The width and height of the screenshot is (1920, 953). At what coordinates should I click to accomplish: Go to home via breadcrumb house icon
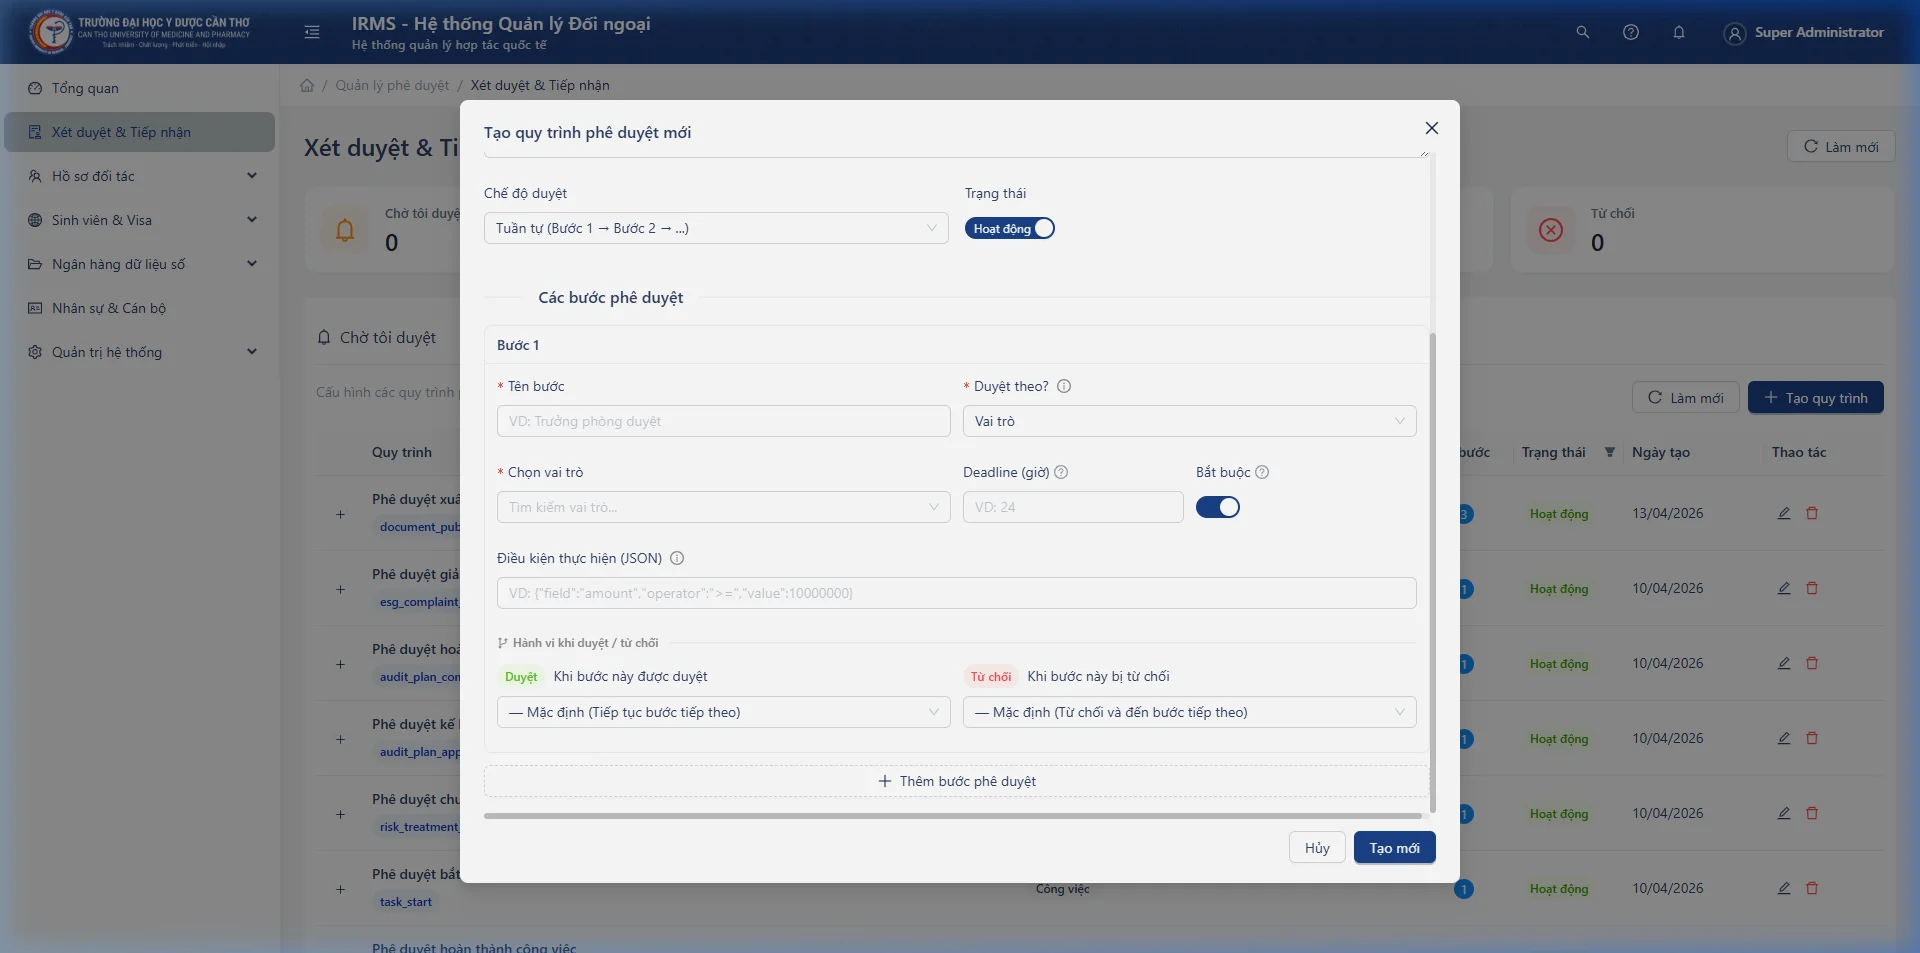[x=307, y=85]
